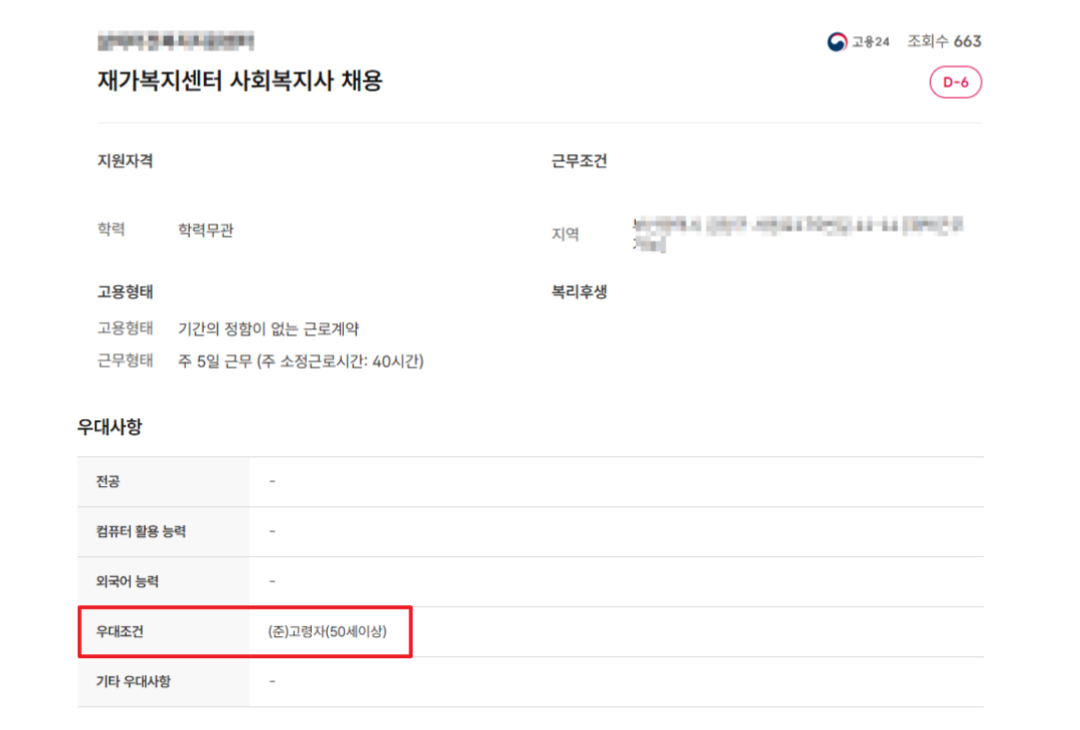The height and width of the screenshot is (730, 1080).
Task: Select the 주 5일 근무 working hours text
Action: pos(301,361)
